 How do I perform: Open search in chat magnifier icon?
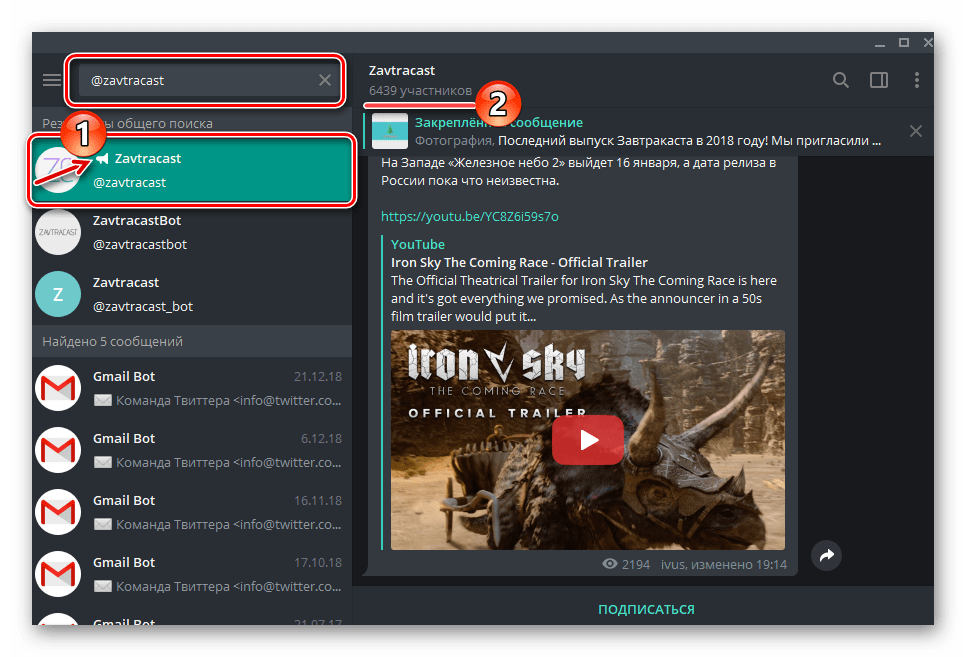click(841, 80)
